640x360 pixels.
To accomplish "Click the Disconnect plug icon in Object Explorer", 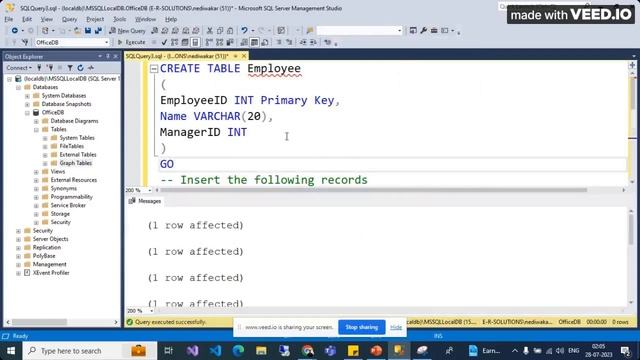I will pos(50,68).
